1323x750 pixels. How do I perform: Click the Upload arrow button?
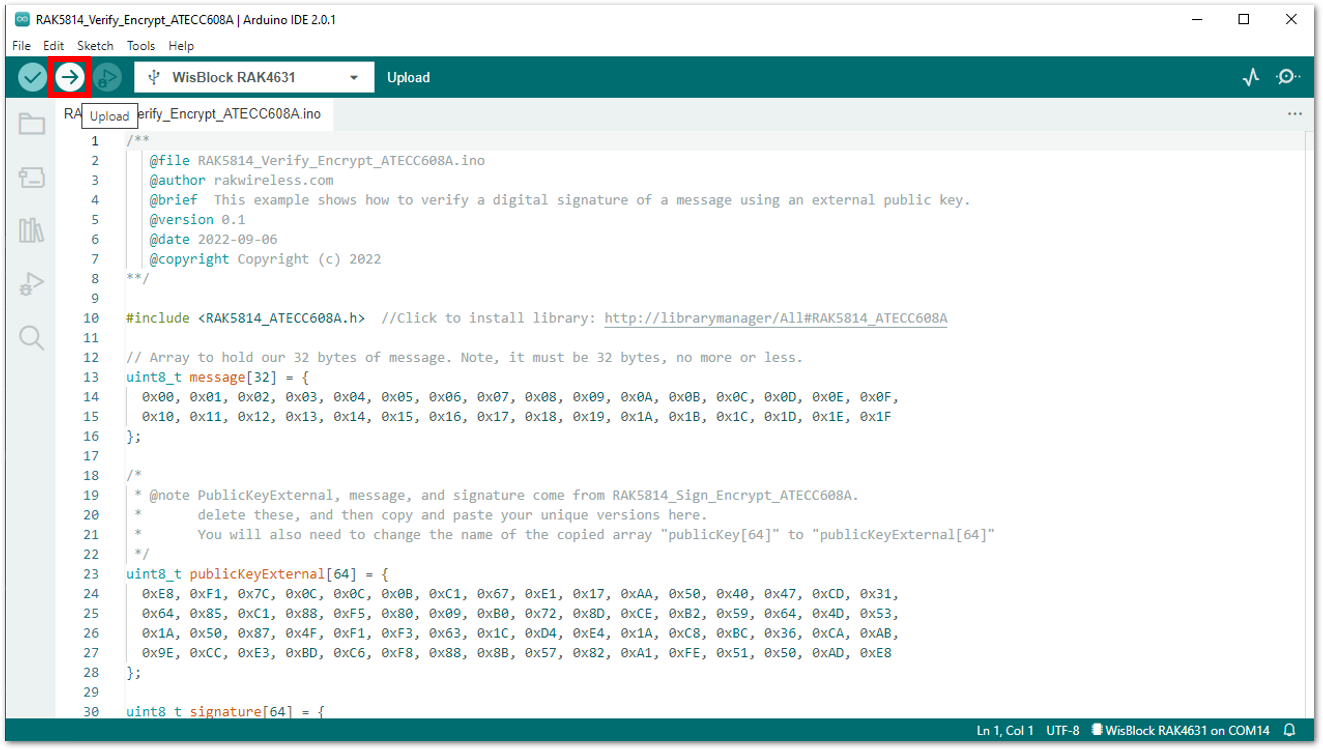tap(70, 77)
